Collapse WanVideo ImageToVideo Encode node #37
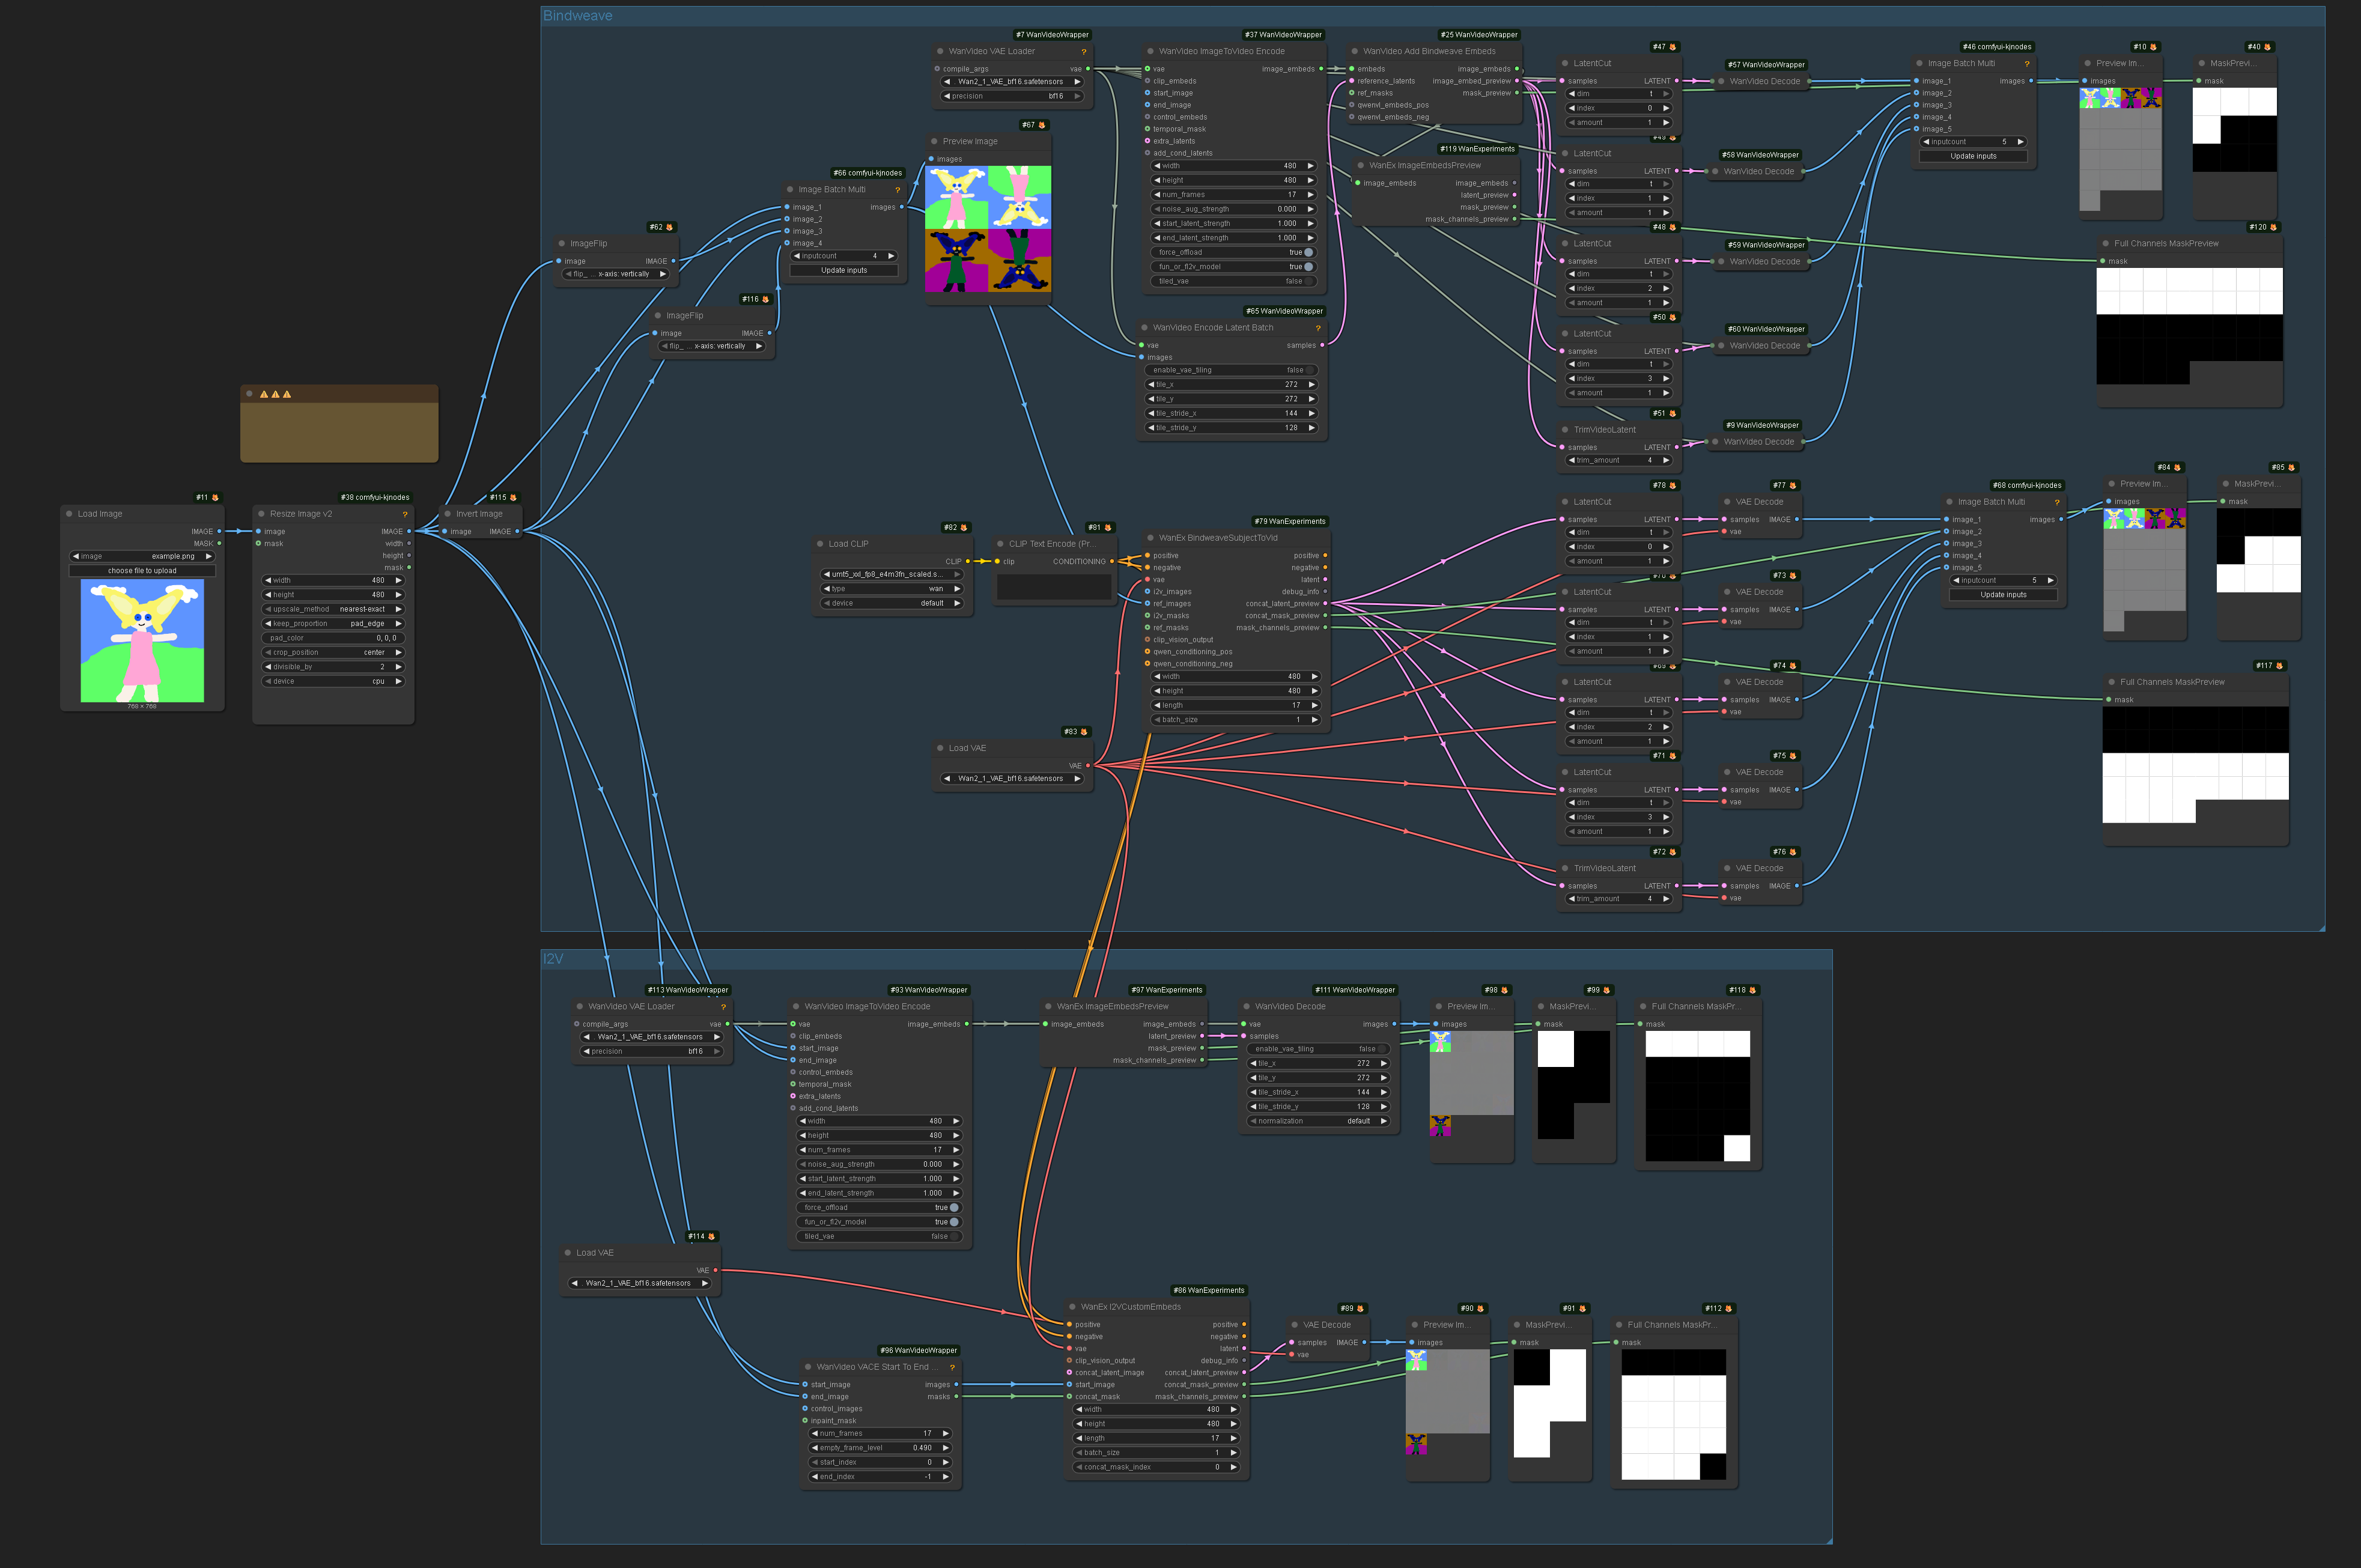The width and height of the screenshot is (2361, 1568). [x=1150, y=51]
